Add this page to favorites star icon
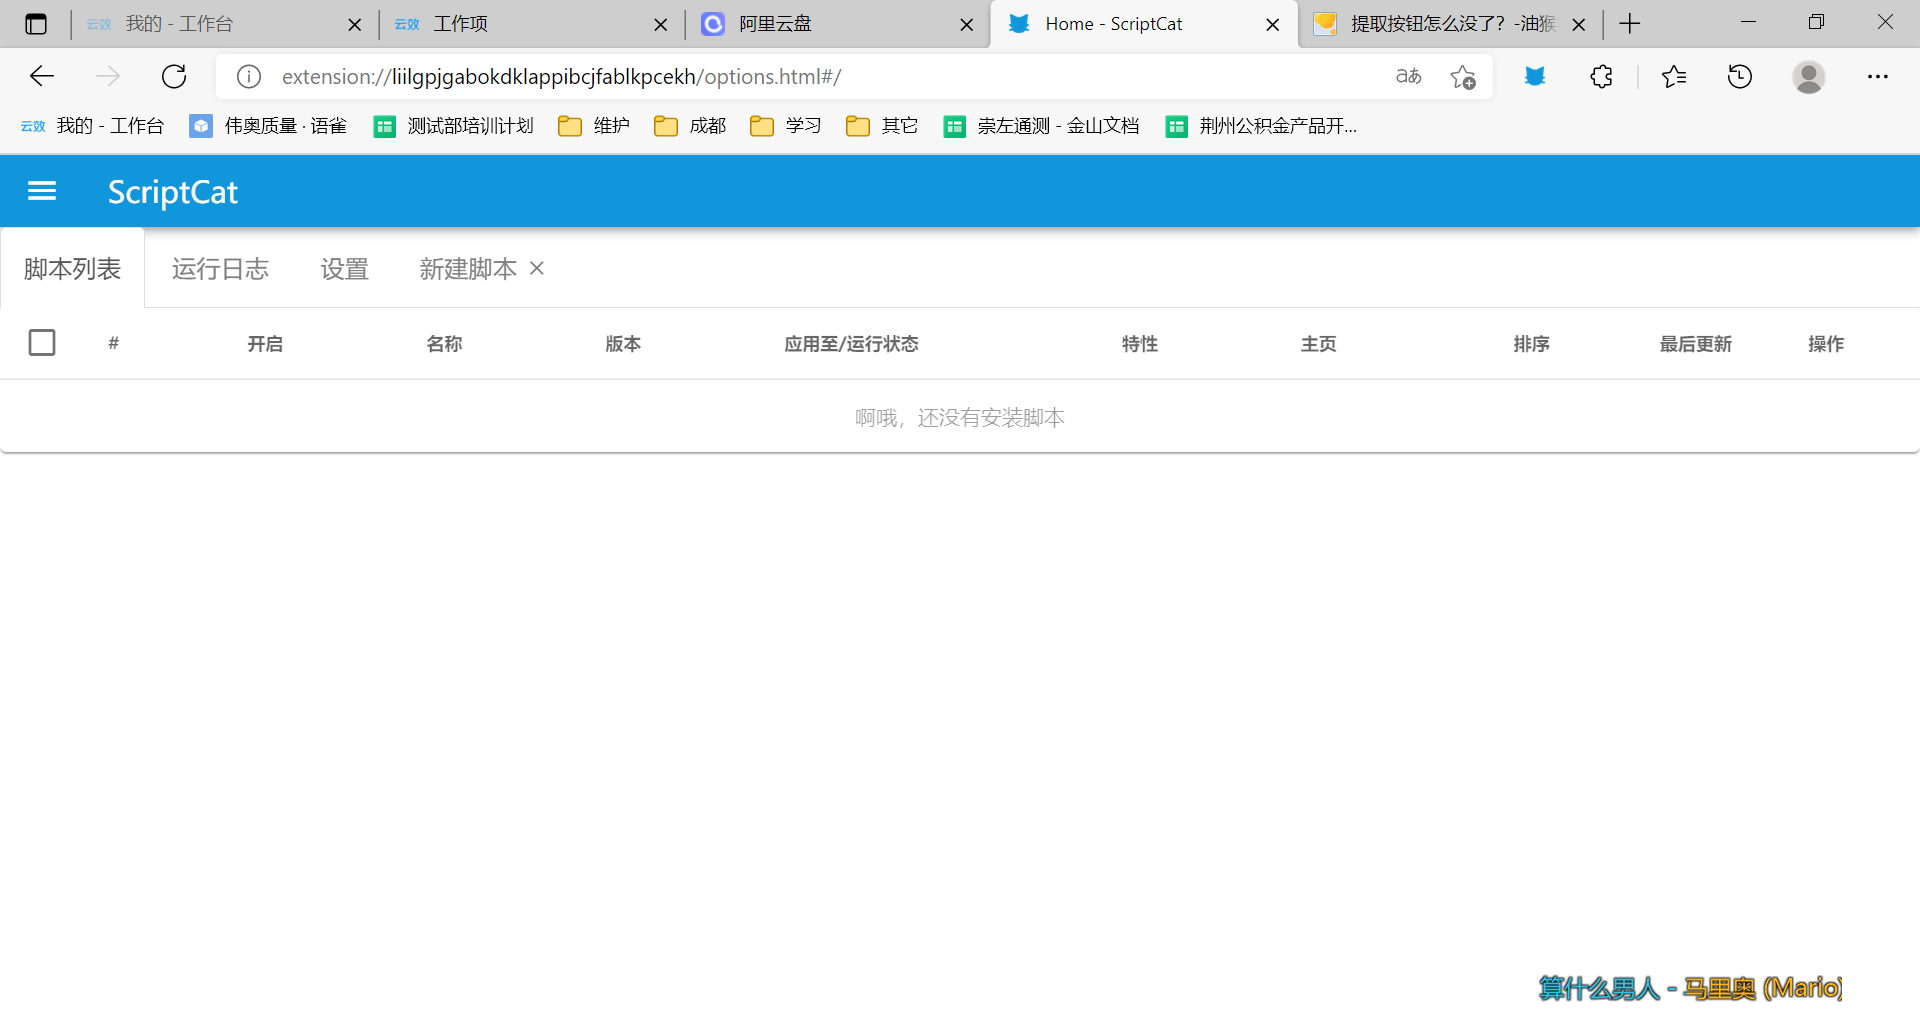The width and height of the screenshot is (1920, 1020). point(1463,76)
